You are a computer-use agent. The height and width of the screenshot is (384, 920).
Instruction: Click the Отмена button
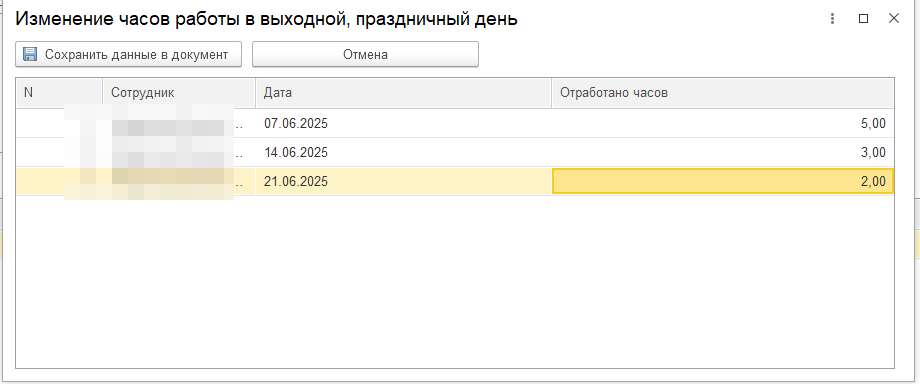tap(366, 55)
